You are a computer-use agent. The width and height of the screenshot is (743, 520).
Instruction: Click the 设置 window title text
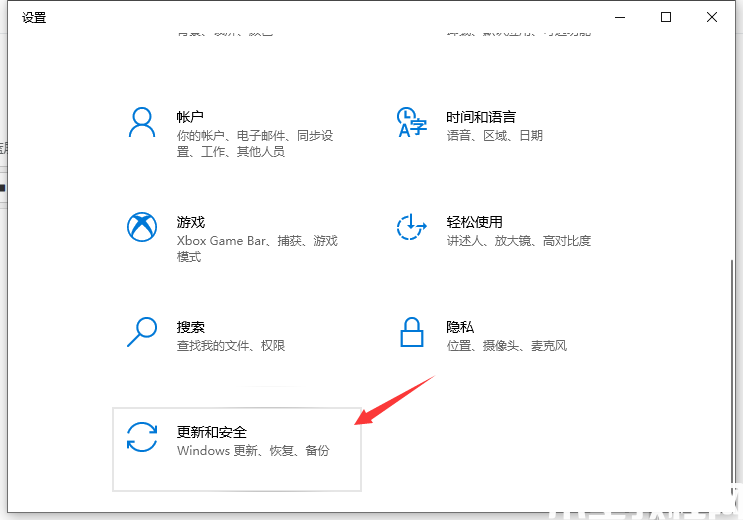pos(34,18)
